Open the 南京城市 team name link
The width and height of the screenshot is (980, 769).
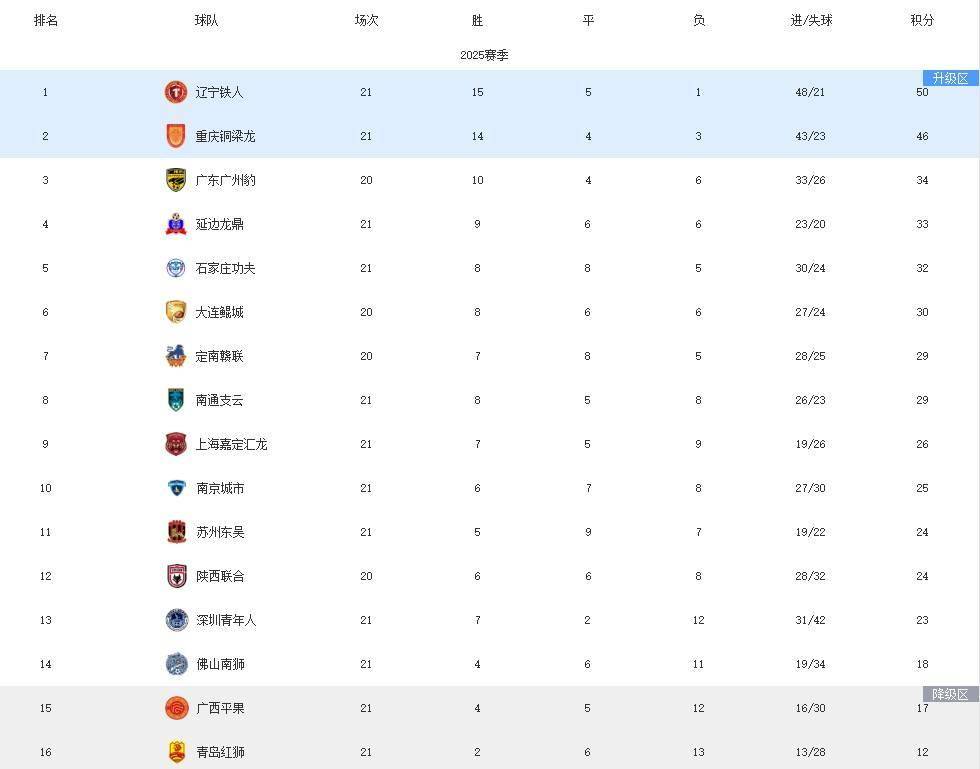(220, 488)
